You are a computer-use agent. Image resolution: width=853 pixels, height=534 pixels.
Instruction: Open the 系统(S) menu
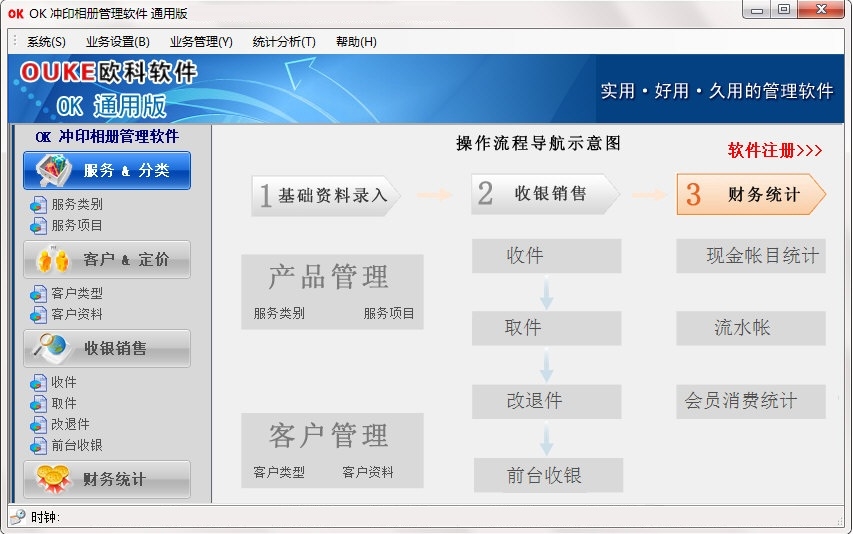coord(46,42)
